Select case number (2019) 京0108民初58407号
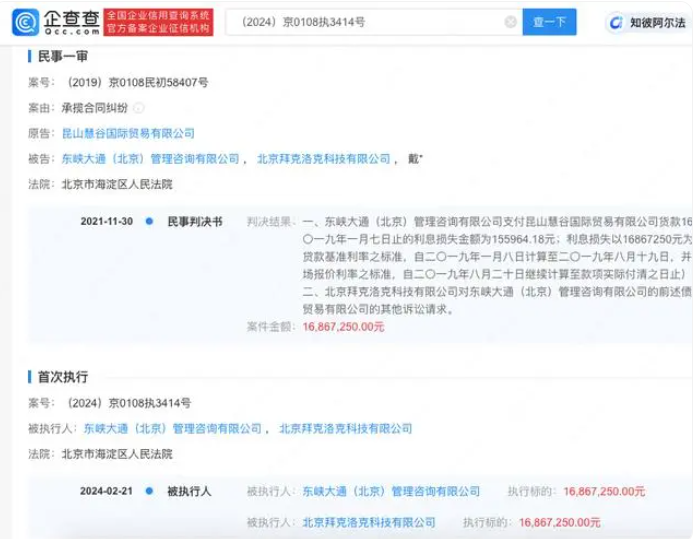695x539 pixels. pyautogui.click(x=137, y=82)
